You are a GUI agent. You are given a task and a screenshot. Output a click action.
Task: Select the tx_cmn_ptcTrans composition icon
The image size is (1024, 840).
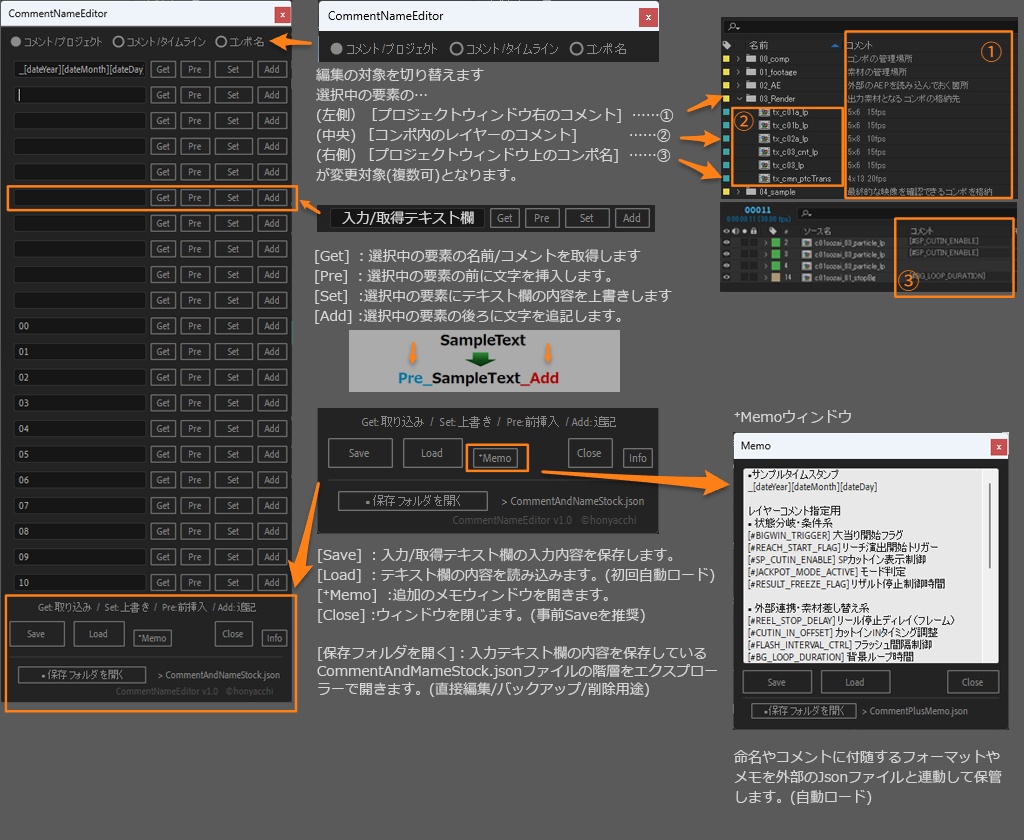[x=764, y=178]
